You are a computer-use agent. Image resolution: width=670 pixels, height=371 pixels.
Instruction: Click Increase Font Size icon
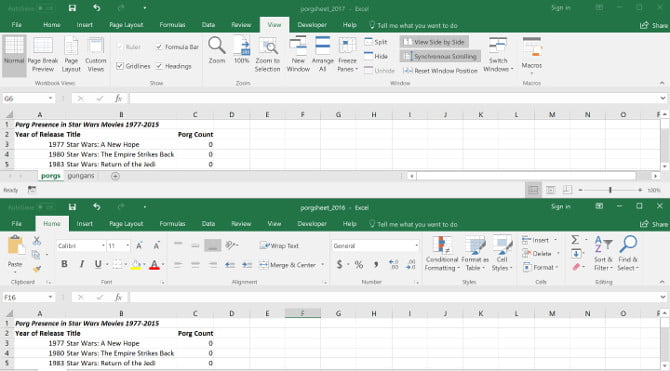tap(139, 246)
